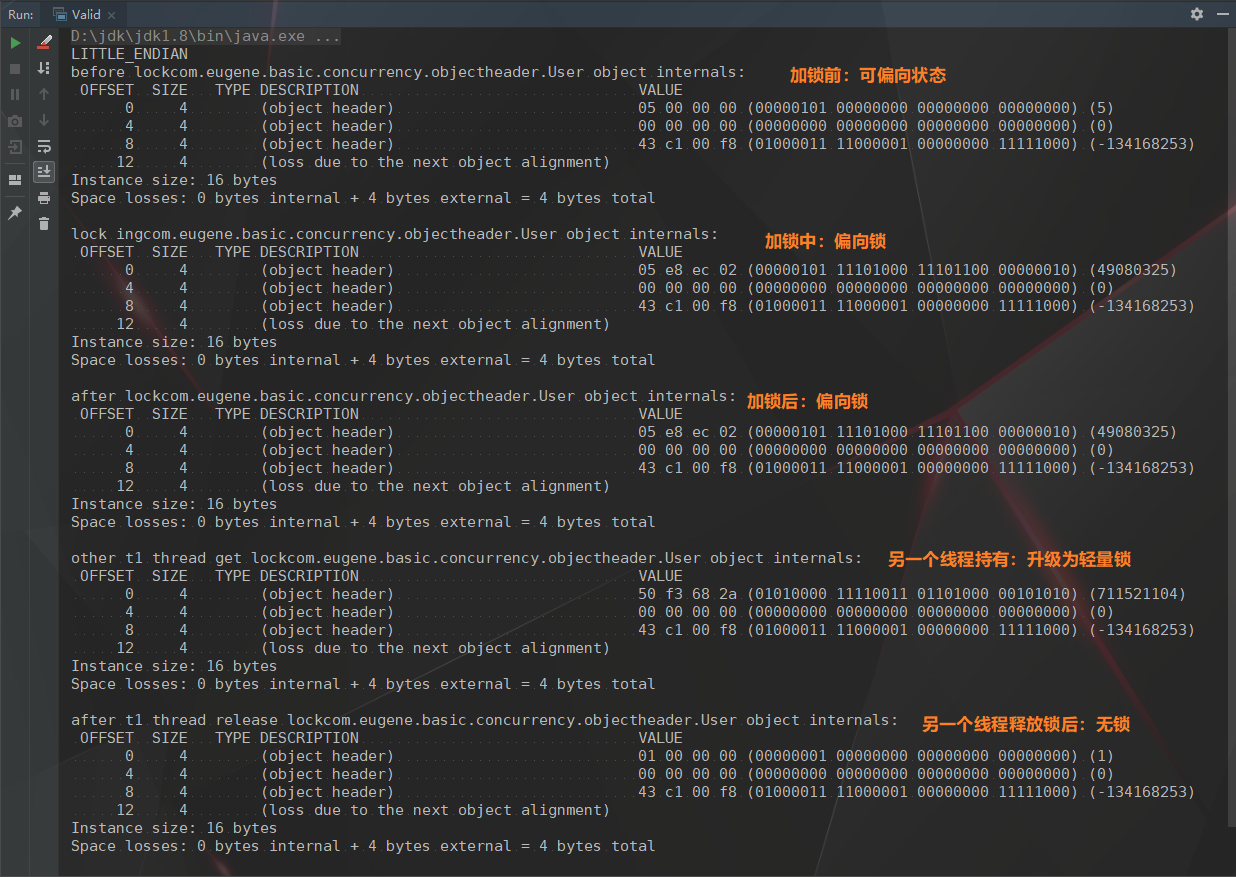
Task: Click the 'after t1 thread release lock' heading line
Action: click(484, 720)
